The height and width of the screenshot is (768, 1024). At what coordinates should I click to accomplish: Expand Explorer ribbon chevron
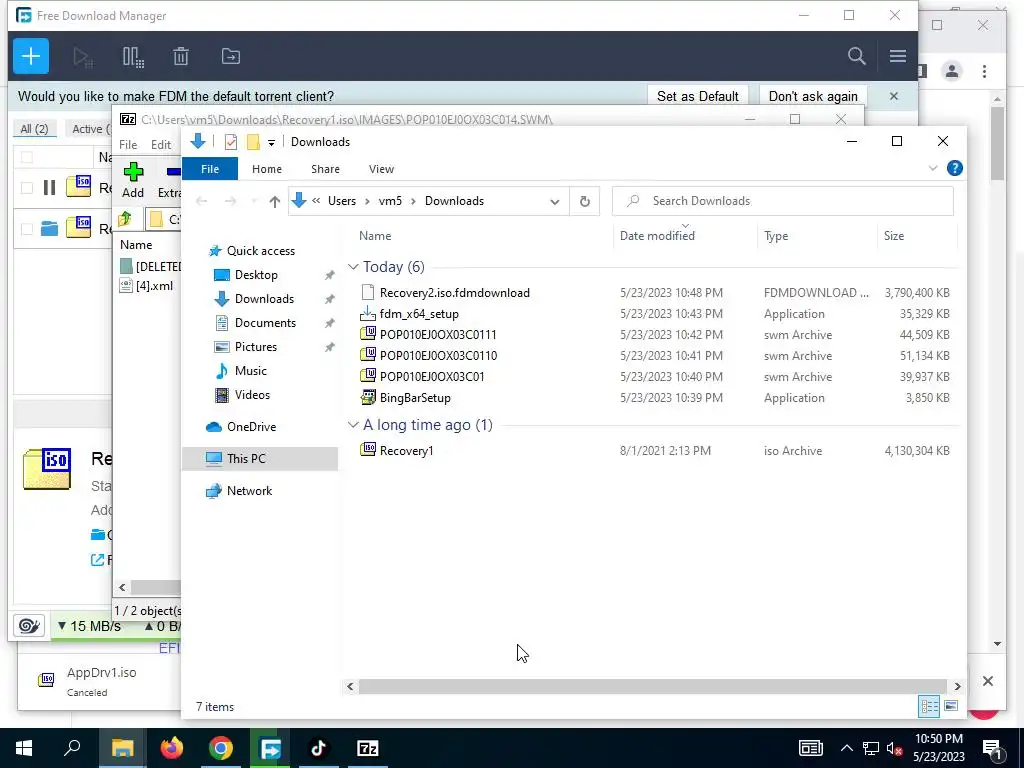click(933, 168)
